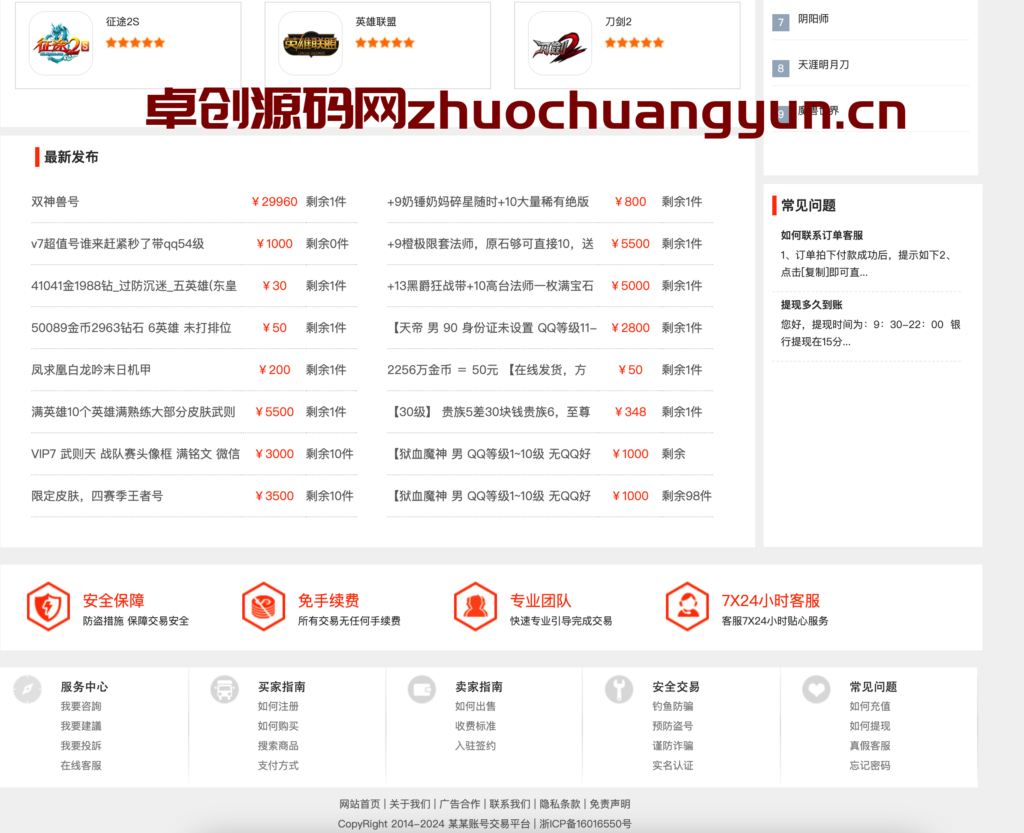This screenshot has width=1024, height=833.
Task: Click the 安全保障 shield icon
Action: pos(48,606)
